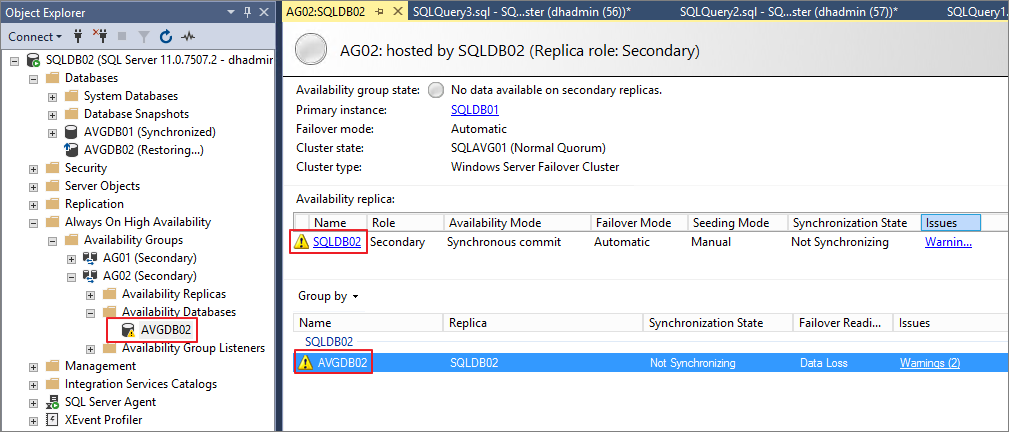Expand the AG01 (Secondary) group

[x=71, y=259]
